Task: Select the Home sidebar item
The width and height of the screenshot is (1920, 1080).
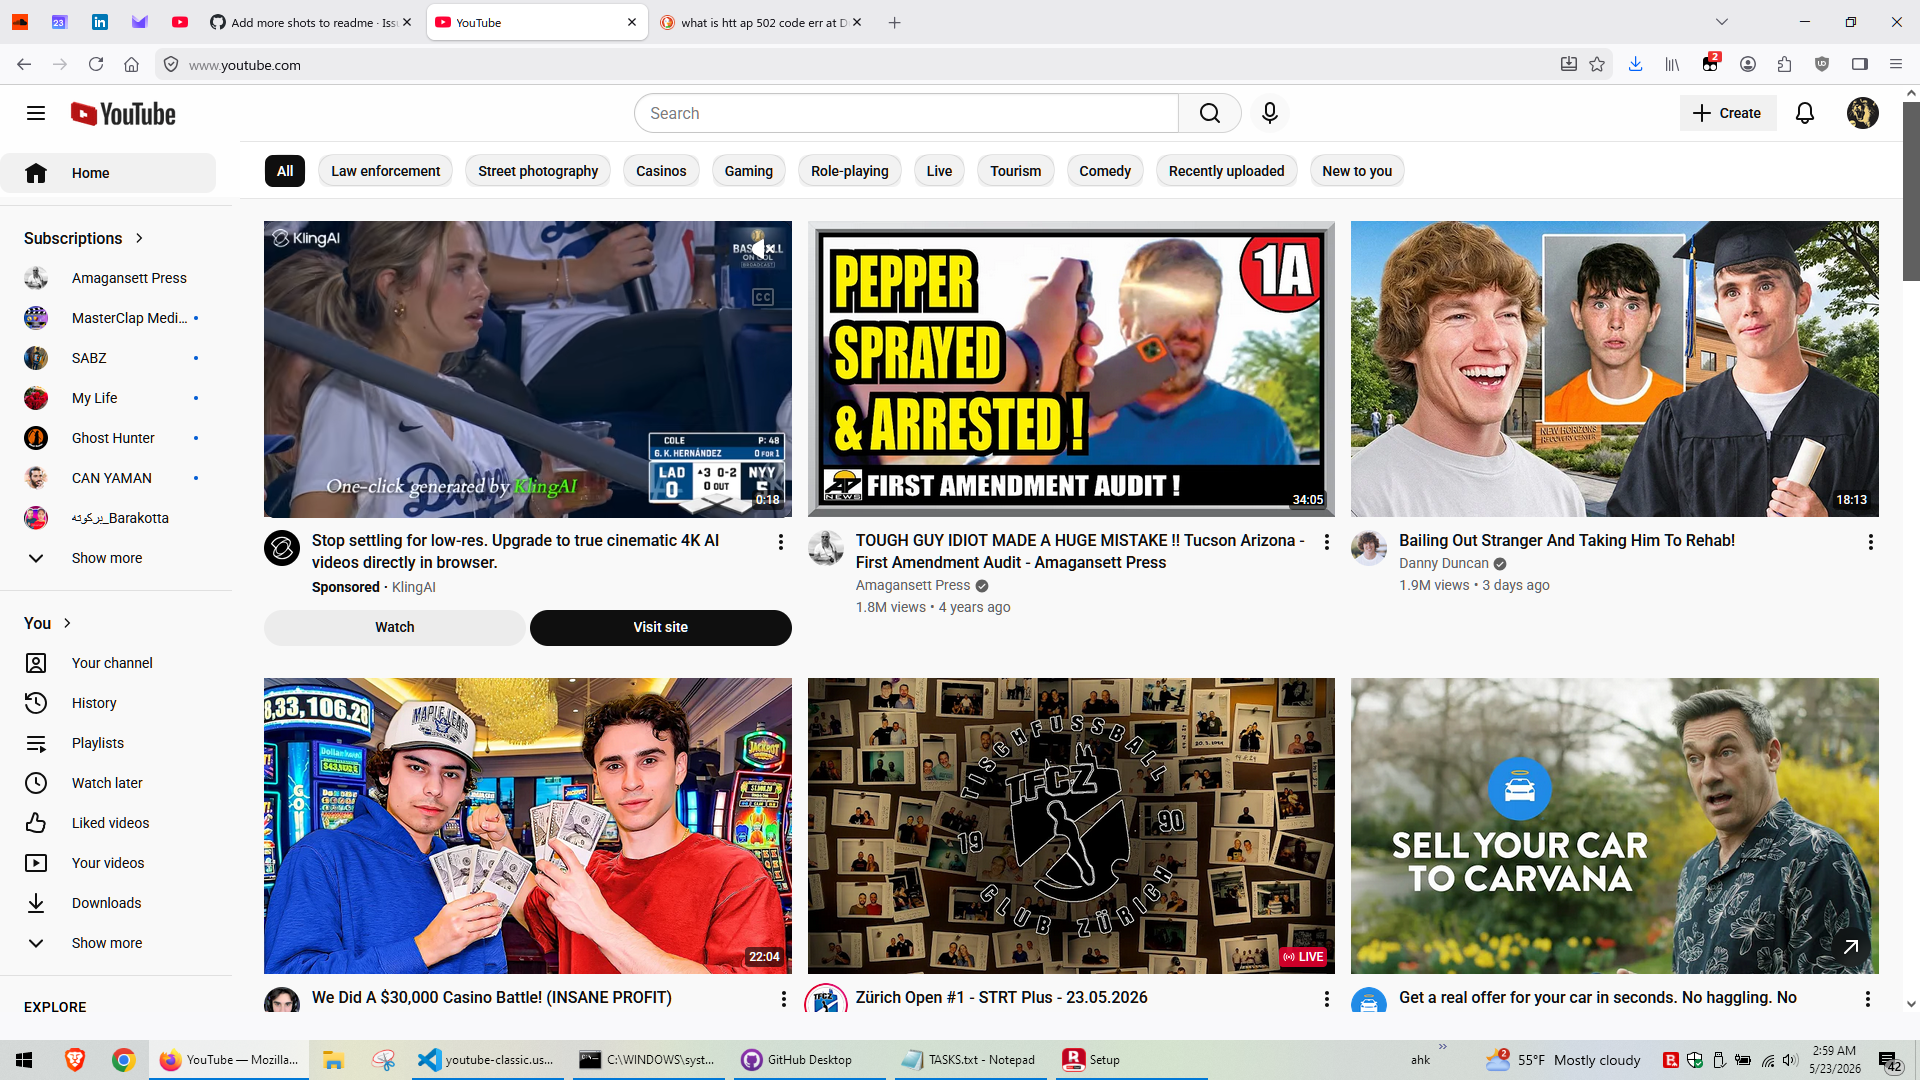Action: pos(108,173)
